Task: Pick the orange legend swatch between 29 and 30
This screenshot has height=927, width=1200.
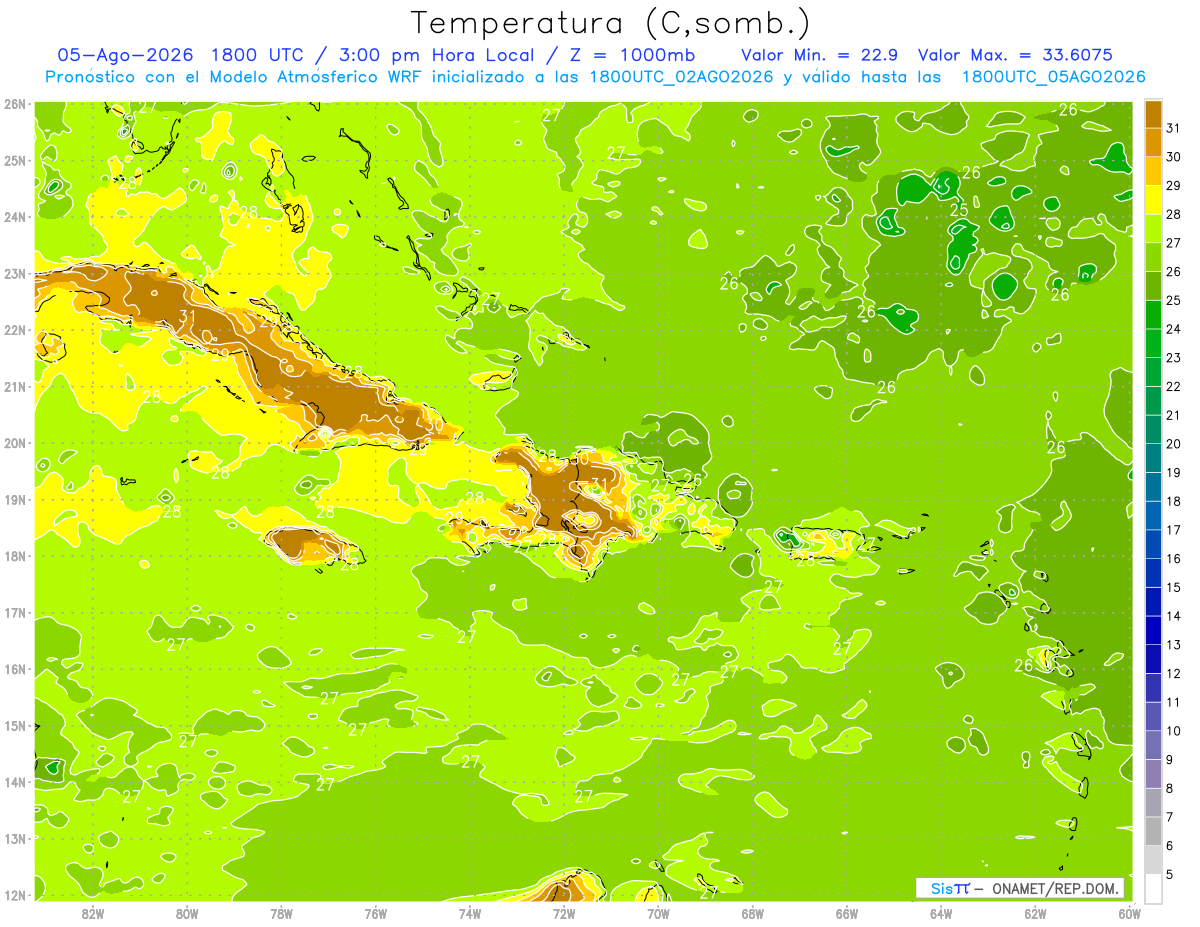Action: click(1153, 171)
